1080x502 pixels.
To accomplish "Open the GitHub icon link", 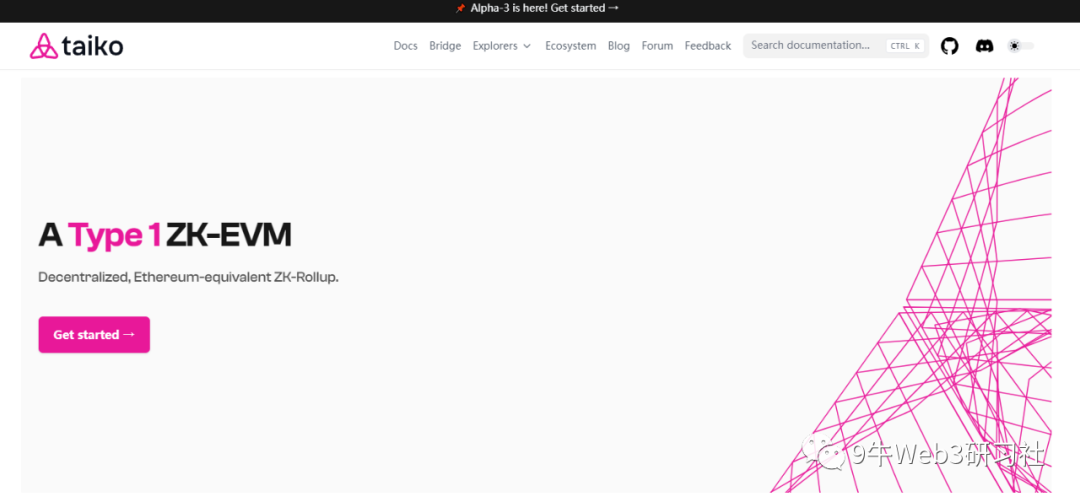I will (949, 46).
